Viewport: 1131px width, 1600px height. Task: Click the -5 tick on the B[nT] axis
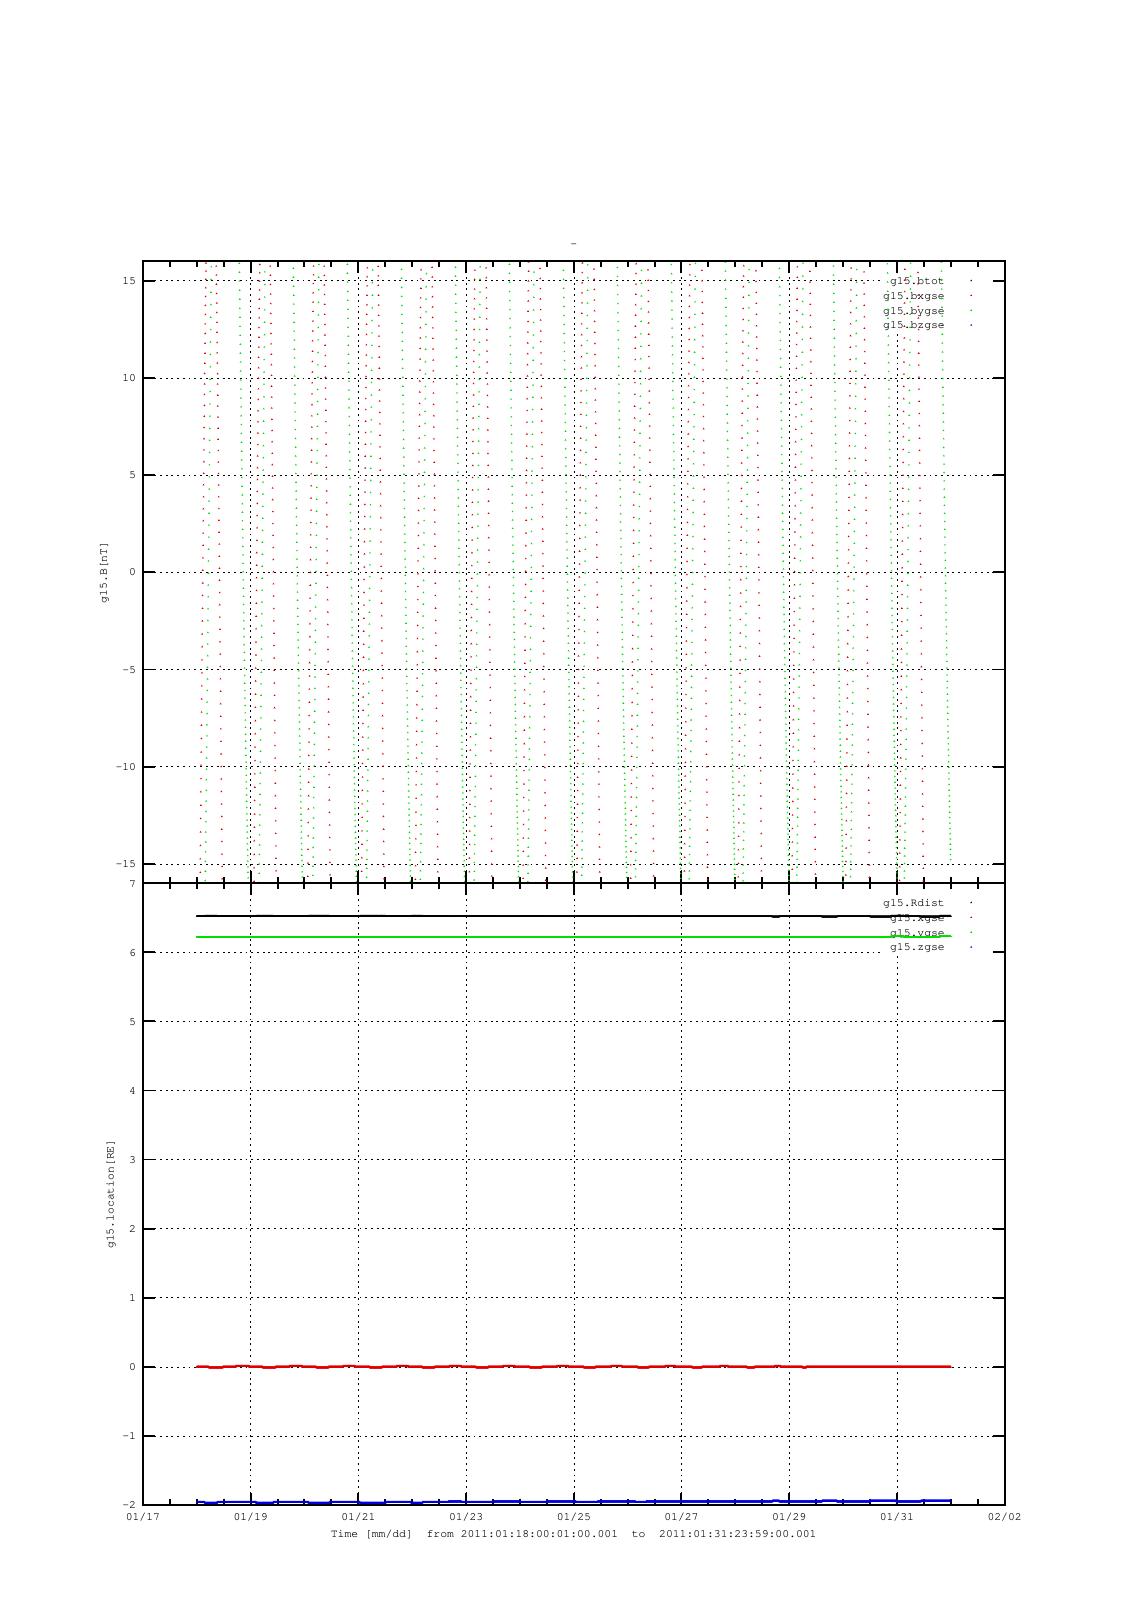pyautogui.click(x=129, y=670)
